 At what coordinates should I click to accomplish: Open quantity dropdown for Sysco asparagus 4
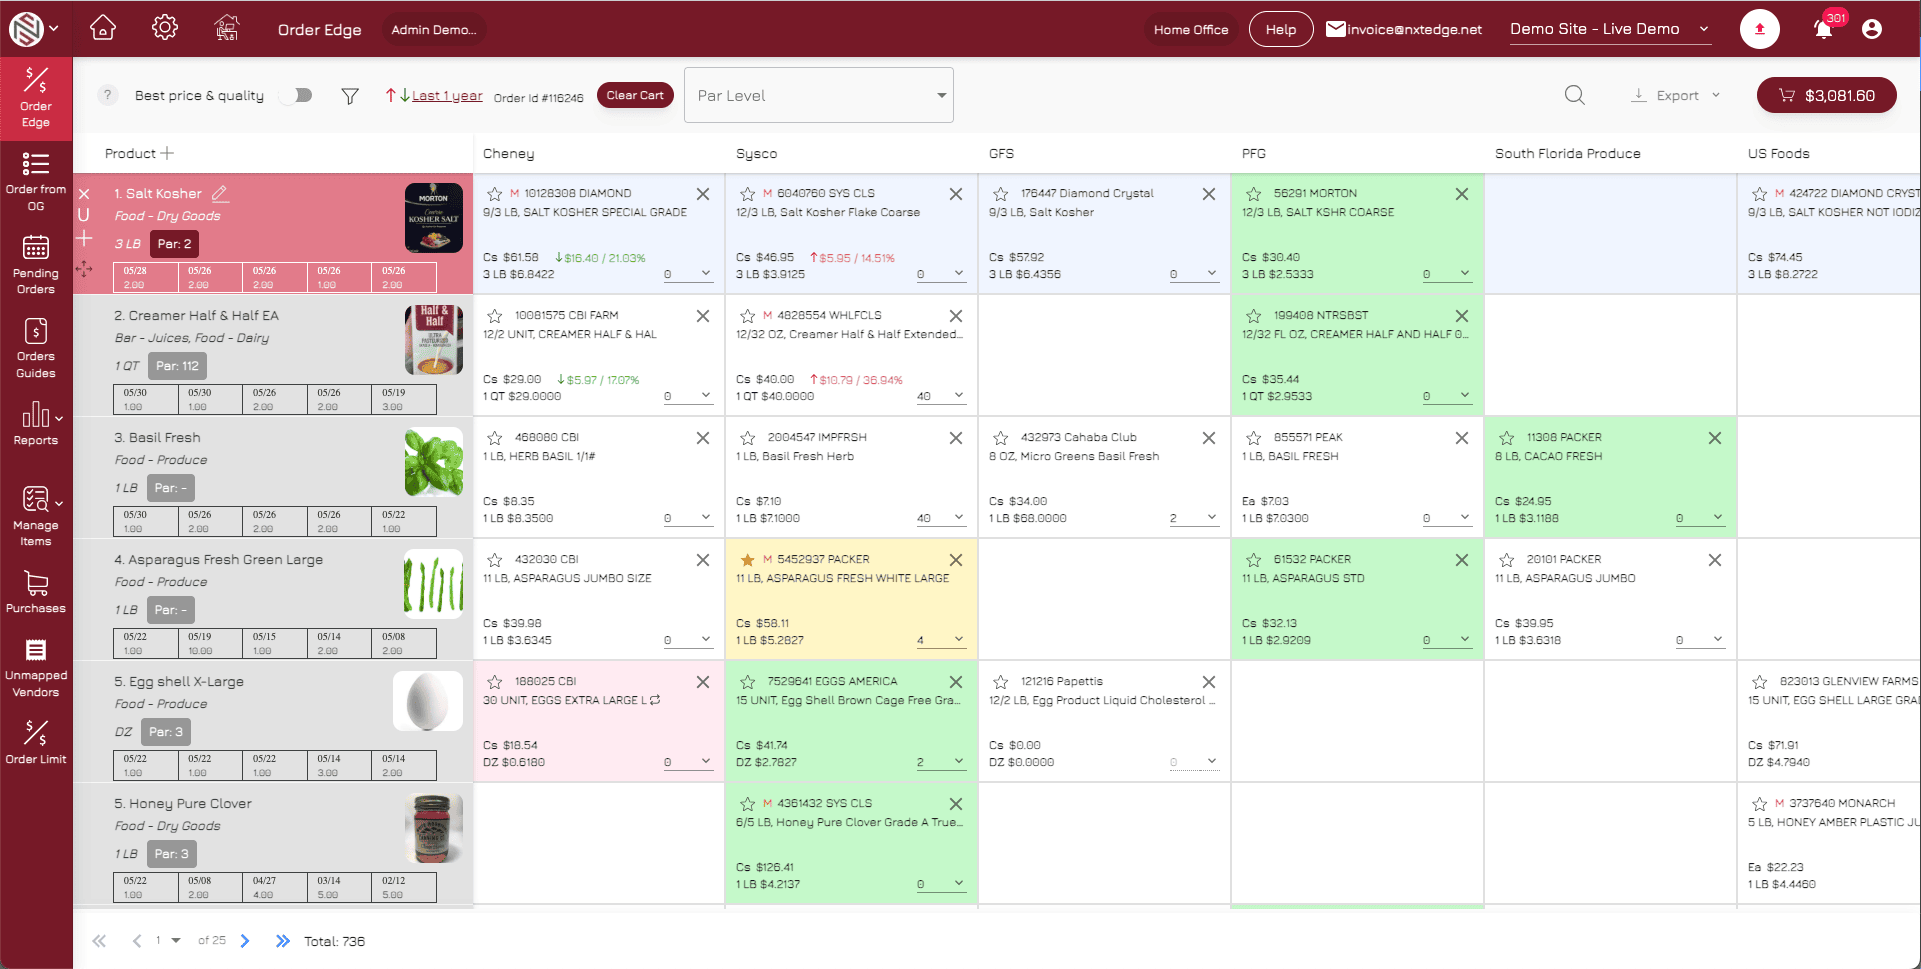pyautogui.click(x=941, y=640)
